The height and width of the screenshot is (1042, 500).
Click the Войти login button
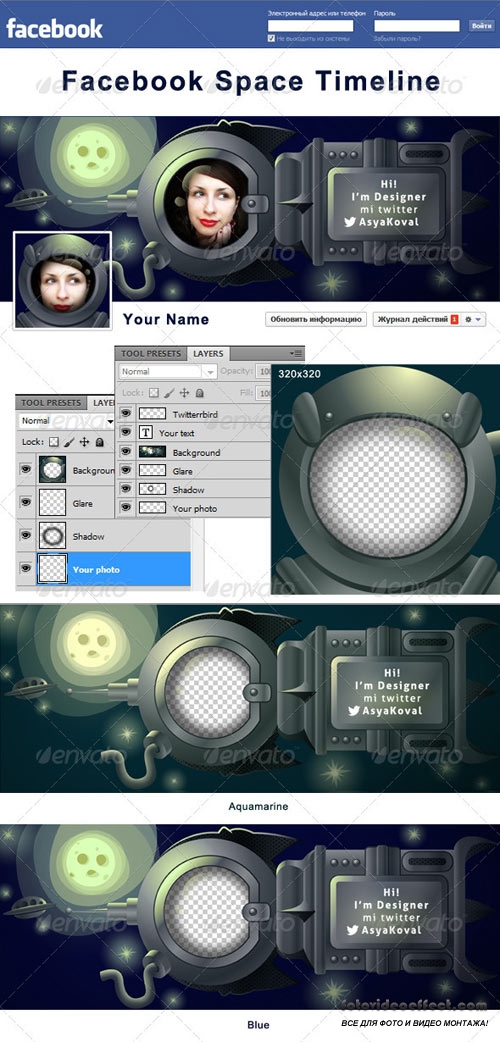pos(481,26)
